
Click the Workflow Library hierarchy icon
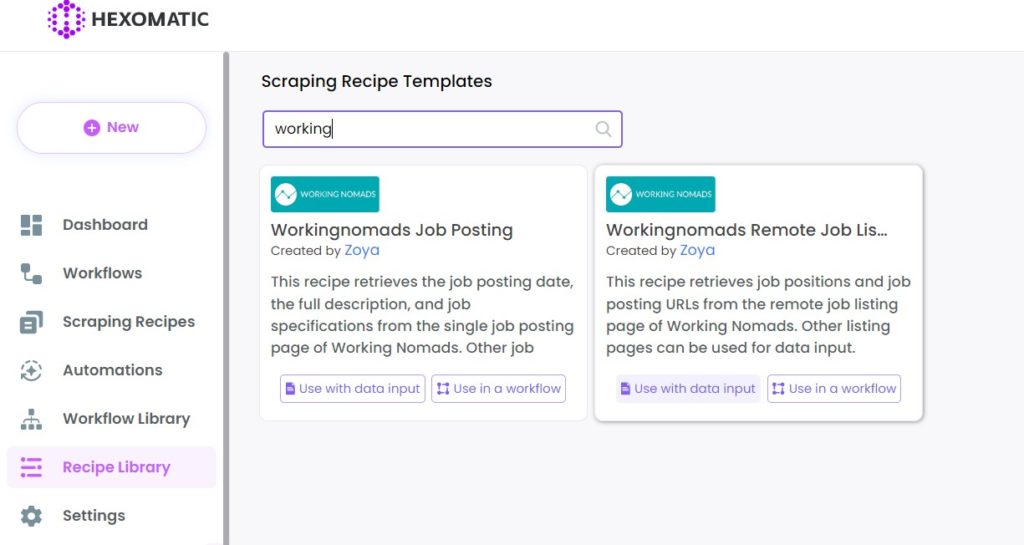tap(31, 419)
